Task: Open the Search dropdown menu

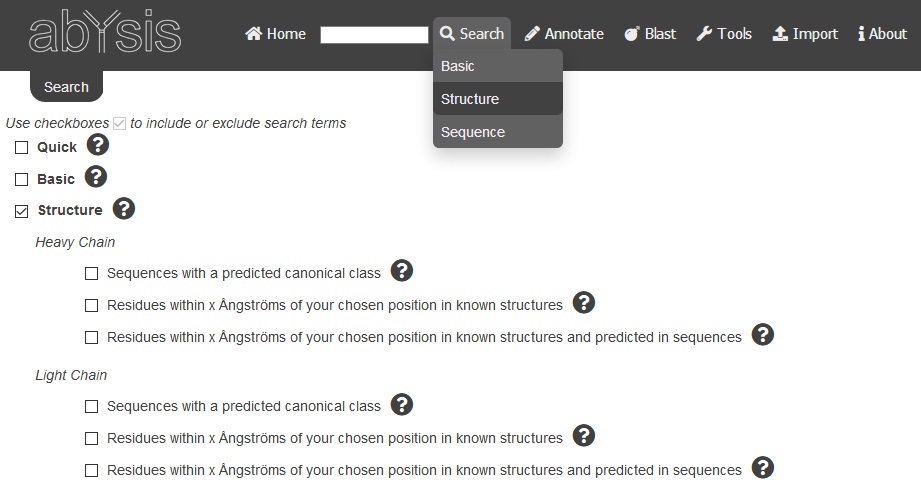Action: pos(472,33)
